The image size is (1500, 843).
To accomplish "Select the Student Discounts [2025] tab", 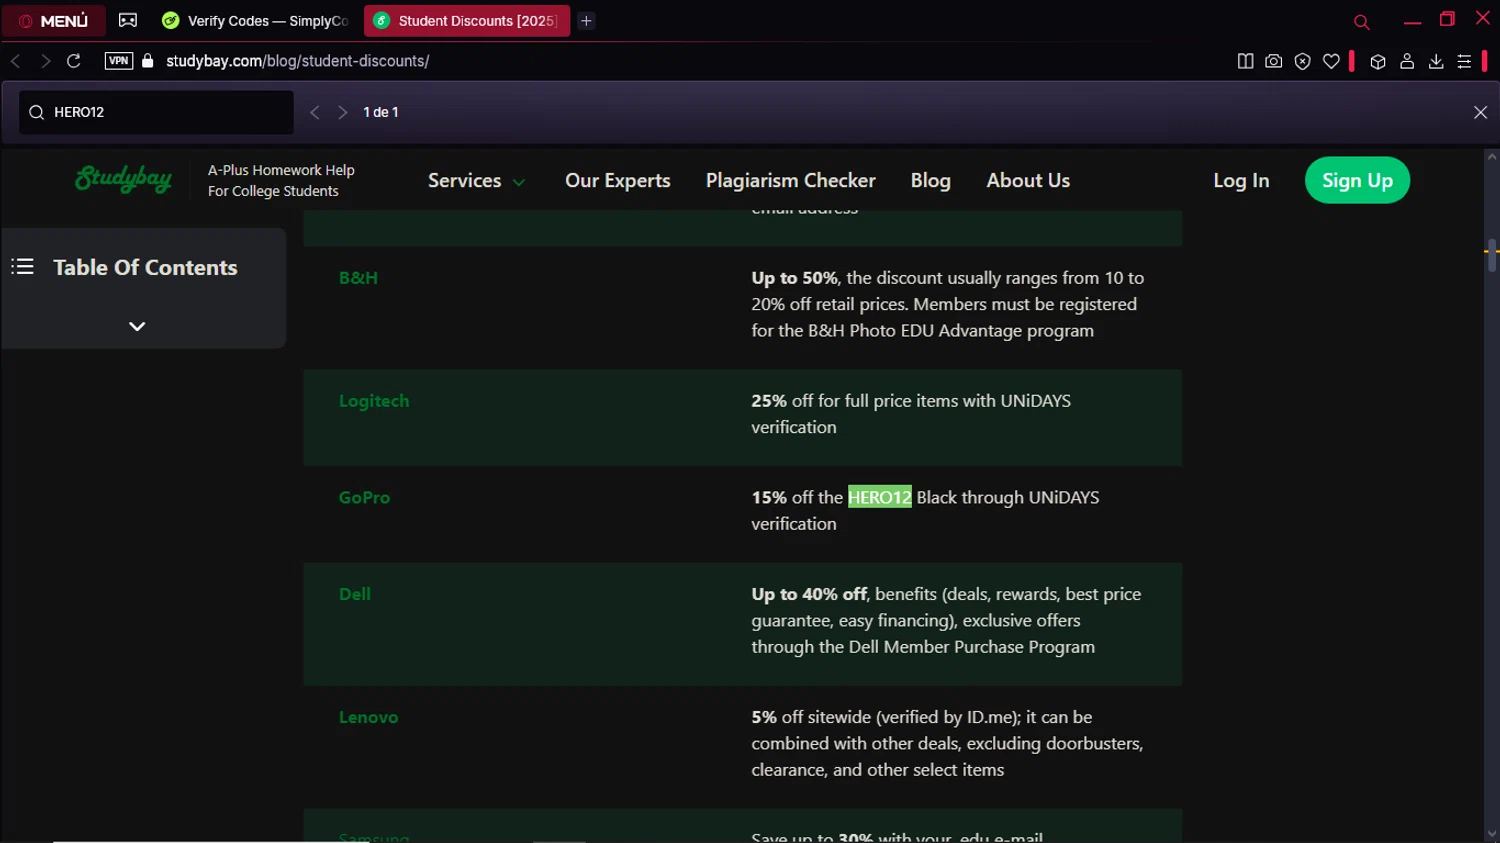I will pyautogui.click(x=467, y=20).
